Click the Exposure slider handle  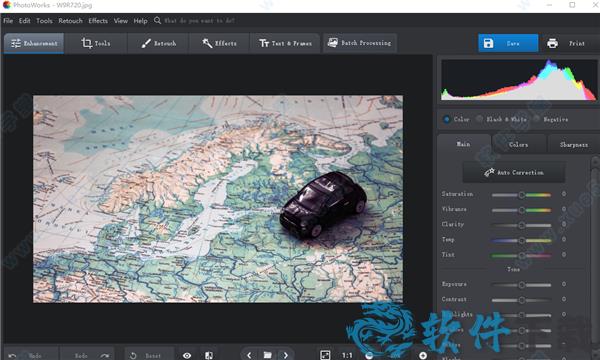pyautogui.click(x=522, y=285)
